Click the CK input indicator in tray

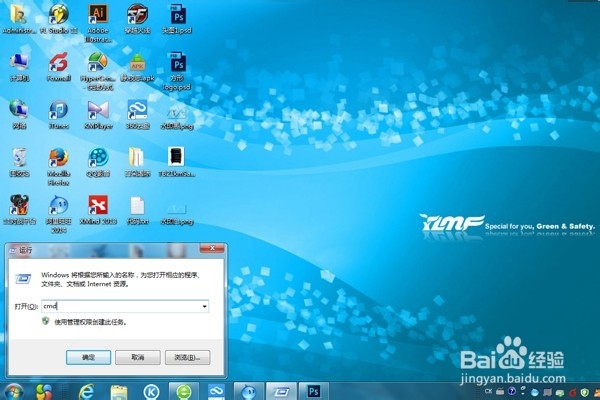point(488,391)
